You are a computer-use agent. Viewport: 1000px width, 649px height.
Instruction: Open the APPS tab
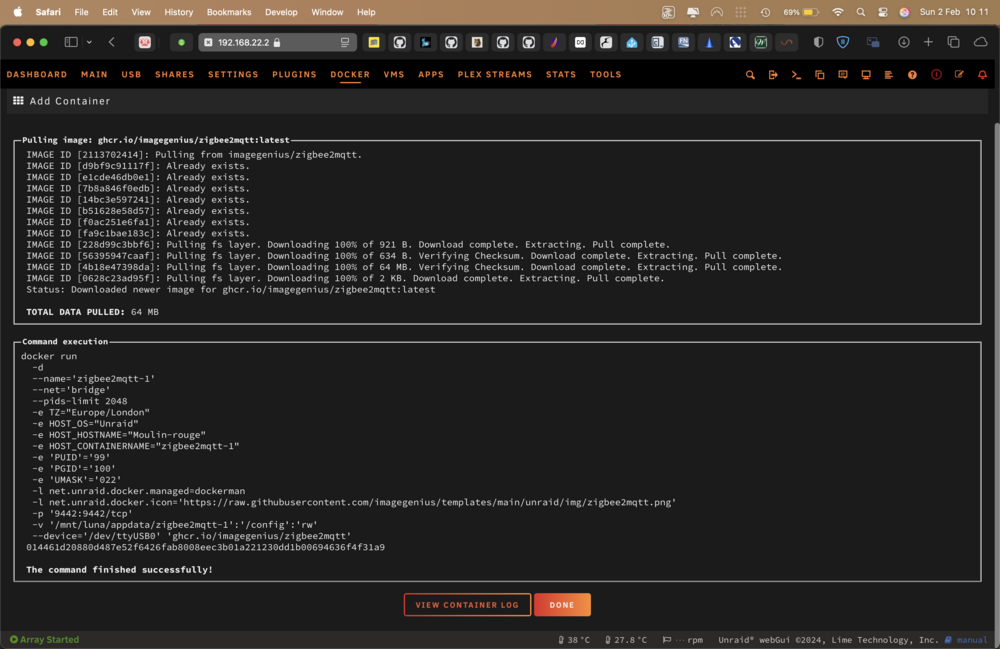pyautogui.click(x=431, y=75)
